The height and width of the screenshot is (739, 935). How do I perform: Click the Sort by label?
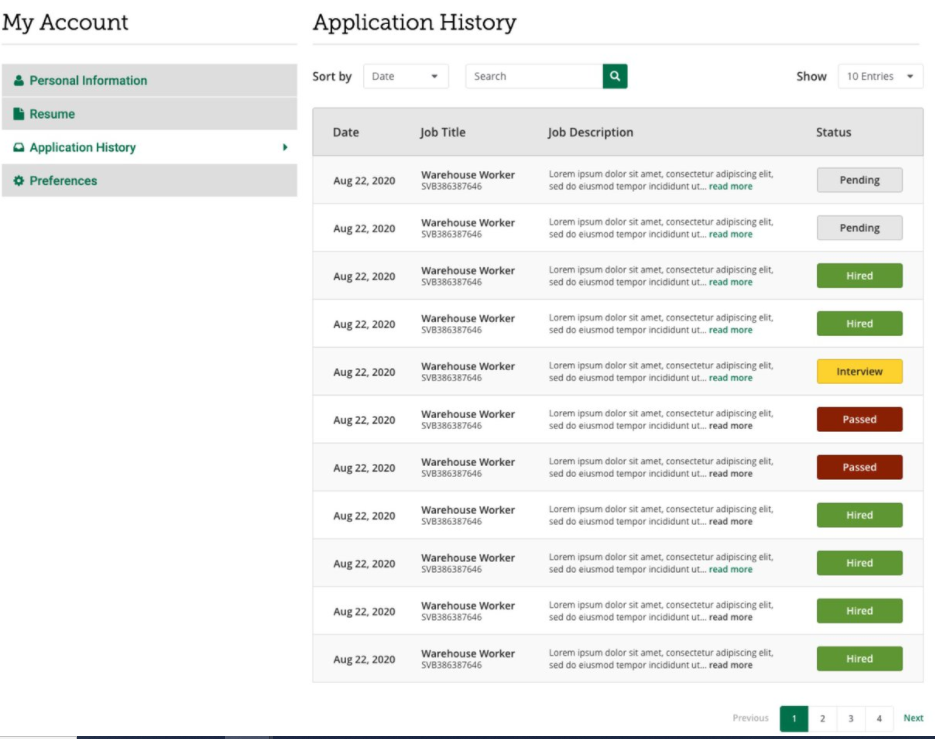(332, 76)
